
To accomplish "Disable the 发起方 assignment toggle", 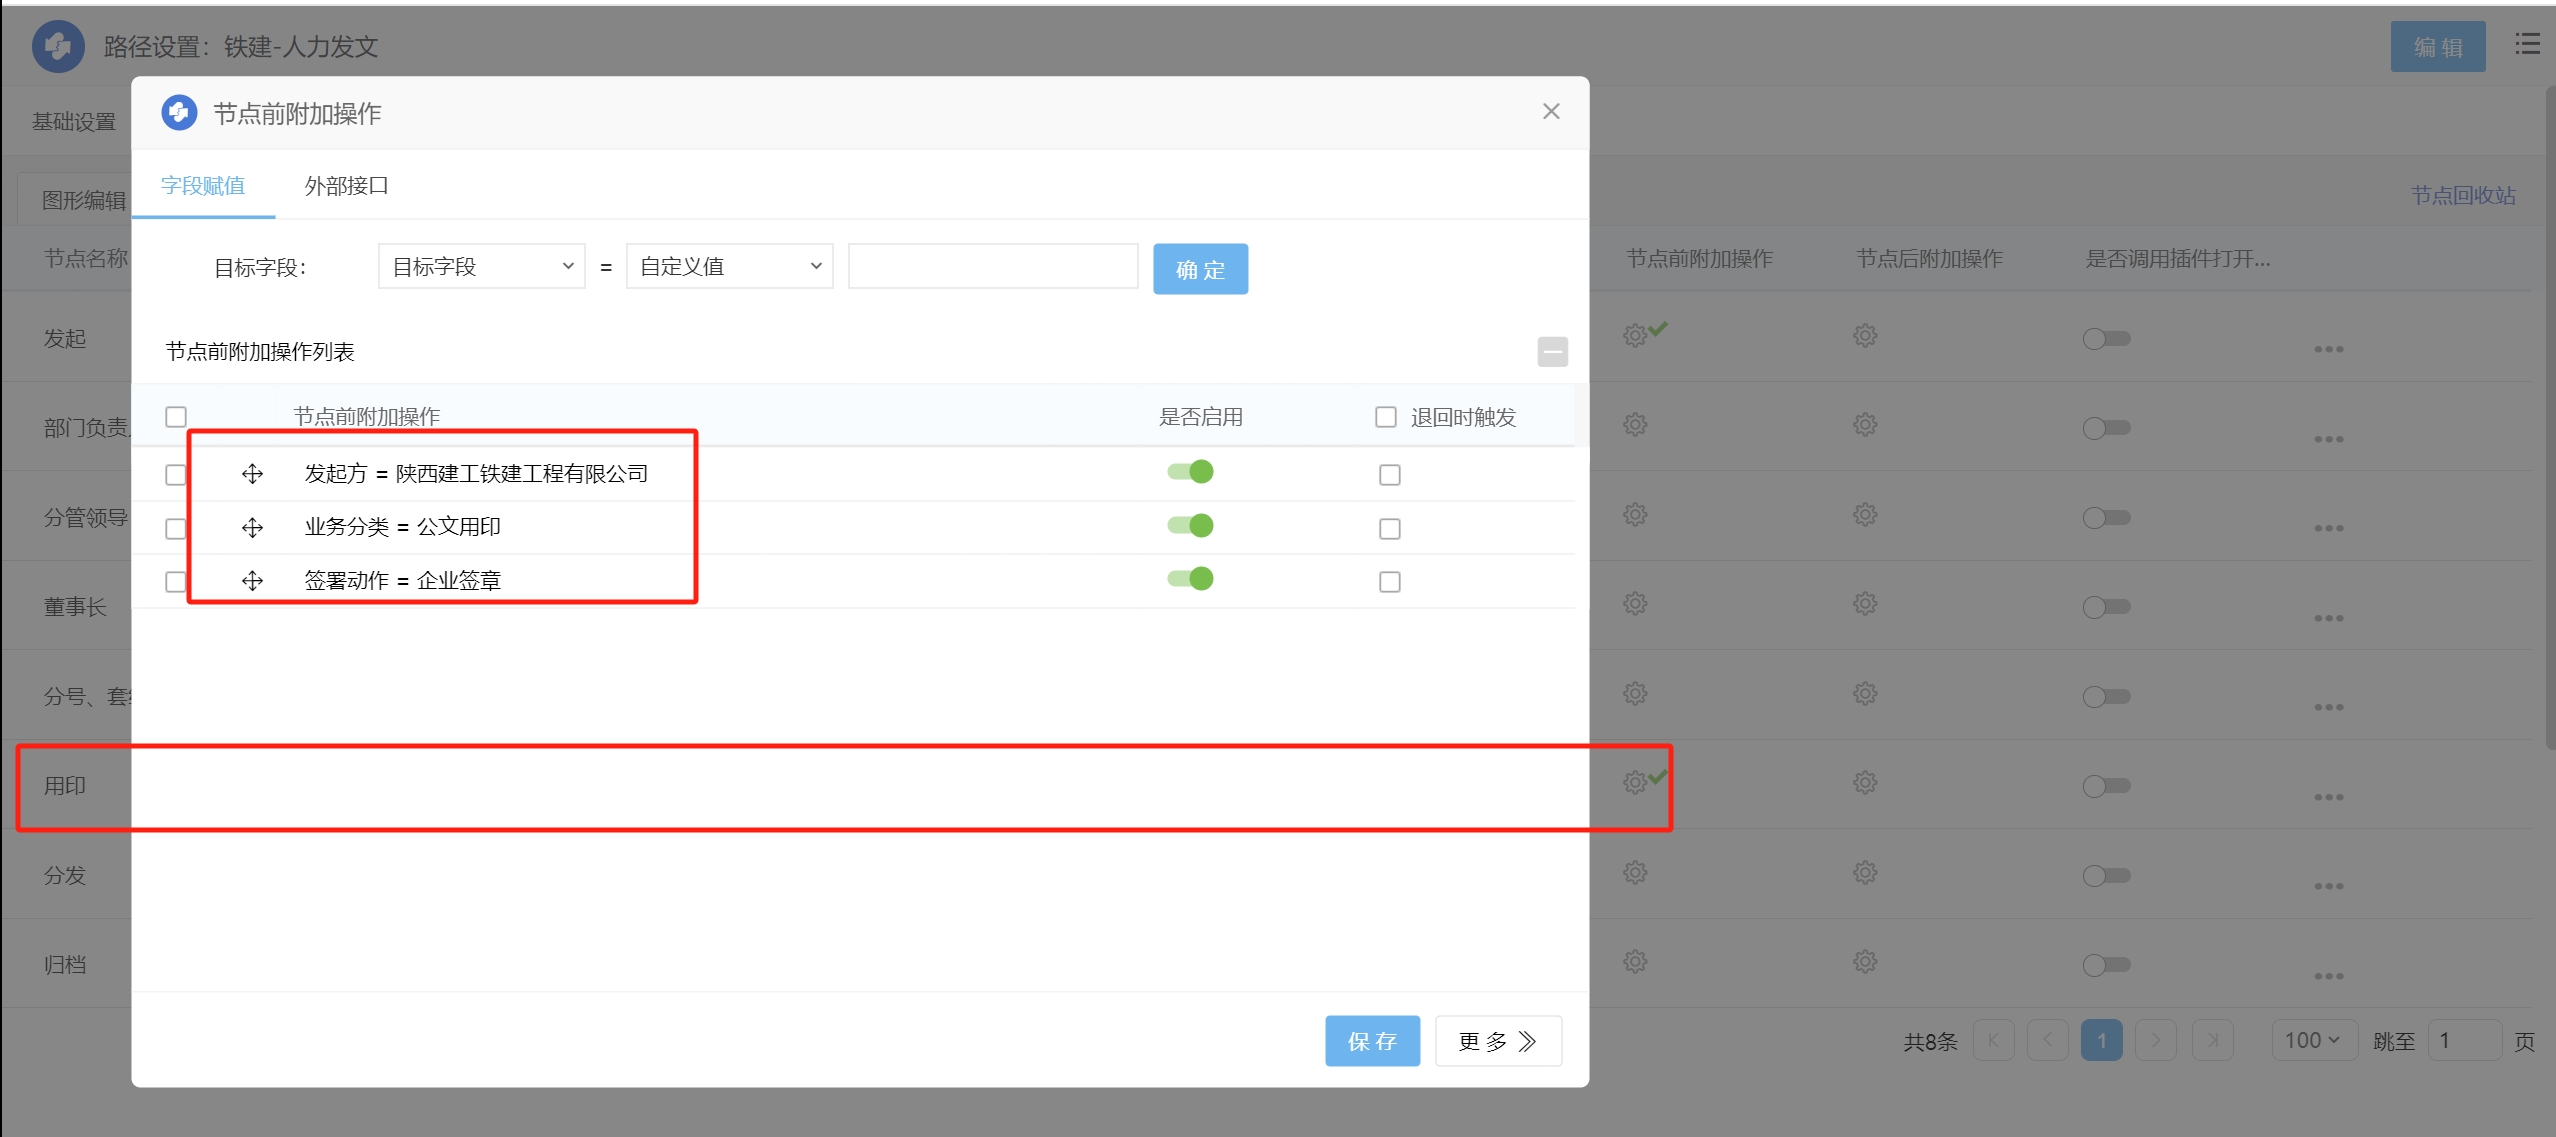I will [x=1190, y=472].
